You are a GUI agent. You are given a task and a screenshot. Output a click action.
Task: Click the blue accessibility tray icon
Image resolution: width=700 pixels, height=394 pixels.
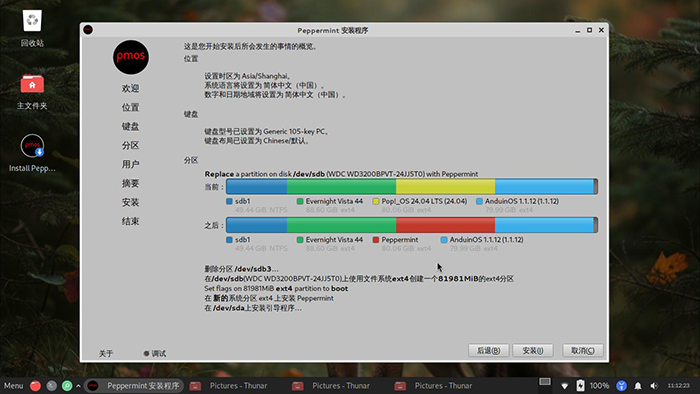(x=621, y=386)
